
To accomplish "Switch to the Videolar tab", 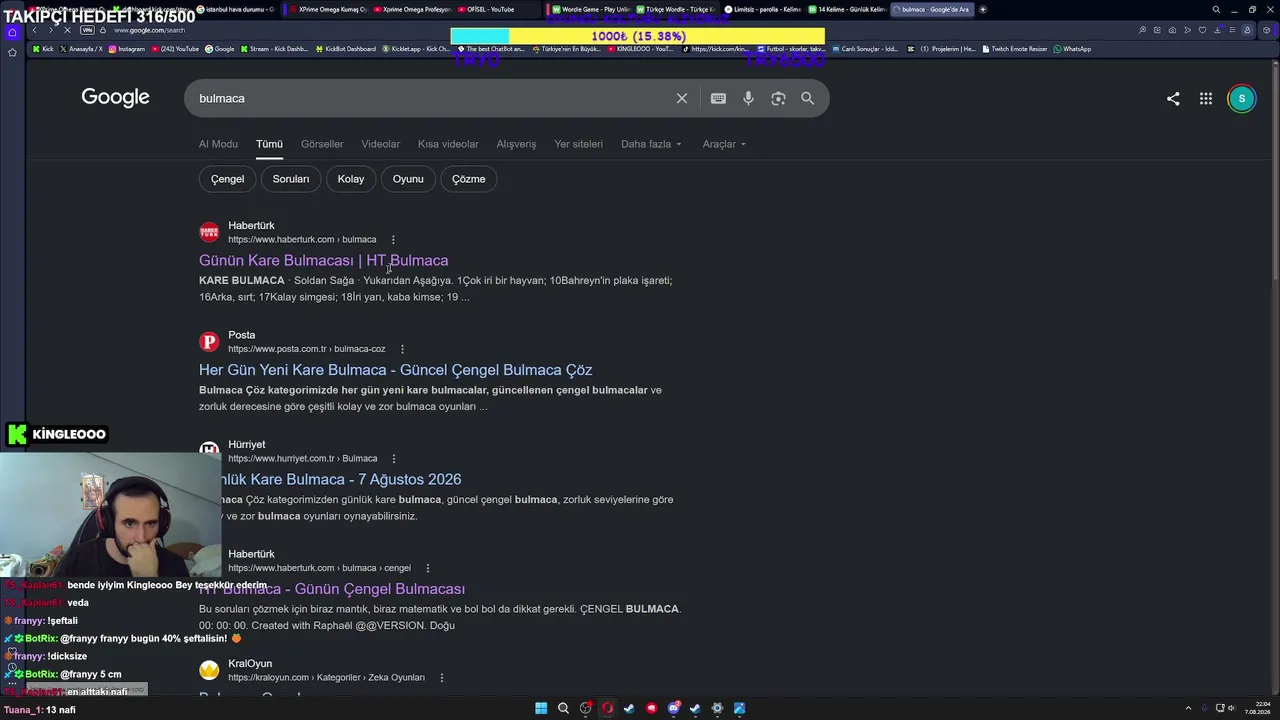I will pyautogui.click(x=380, y=144).
